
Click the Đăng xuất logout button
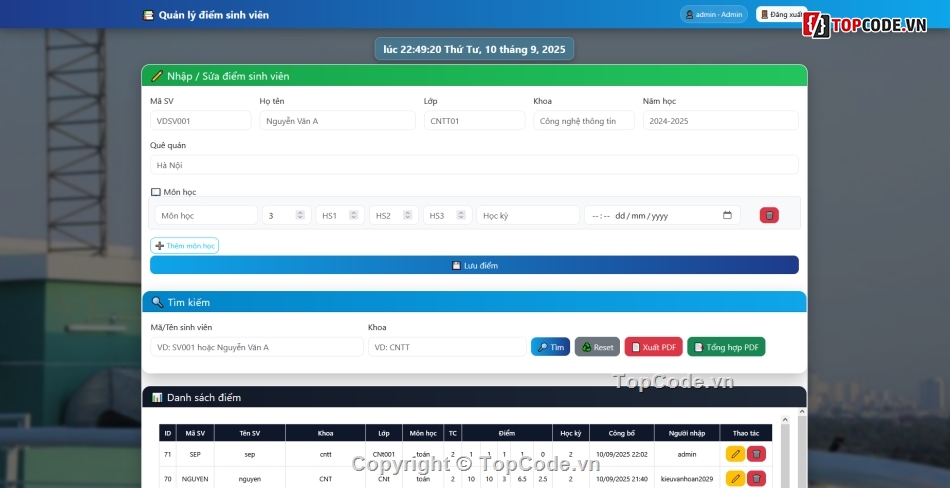click(x=781, y=15)
